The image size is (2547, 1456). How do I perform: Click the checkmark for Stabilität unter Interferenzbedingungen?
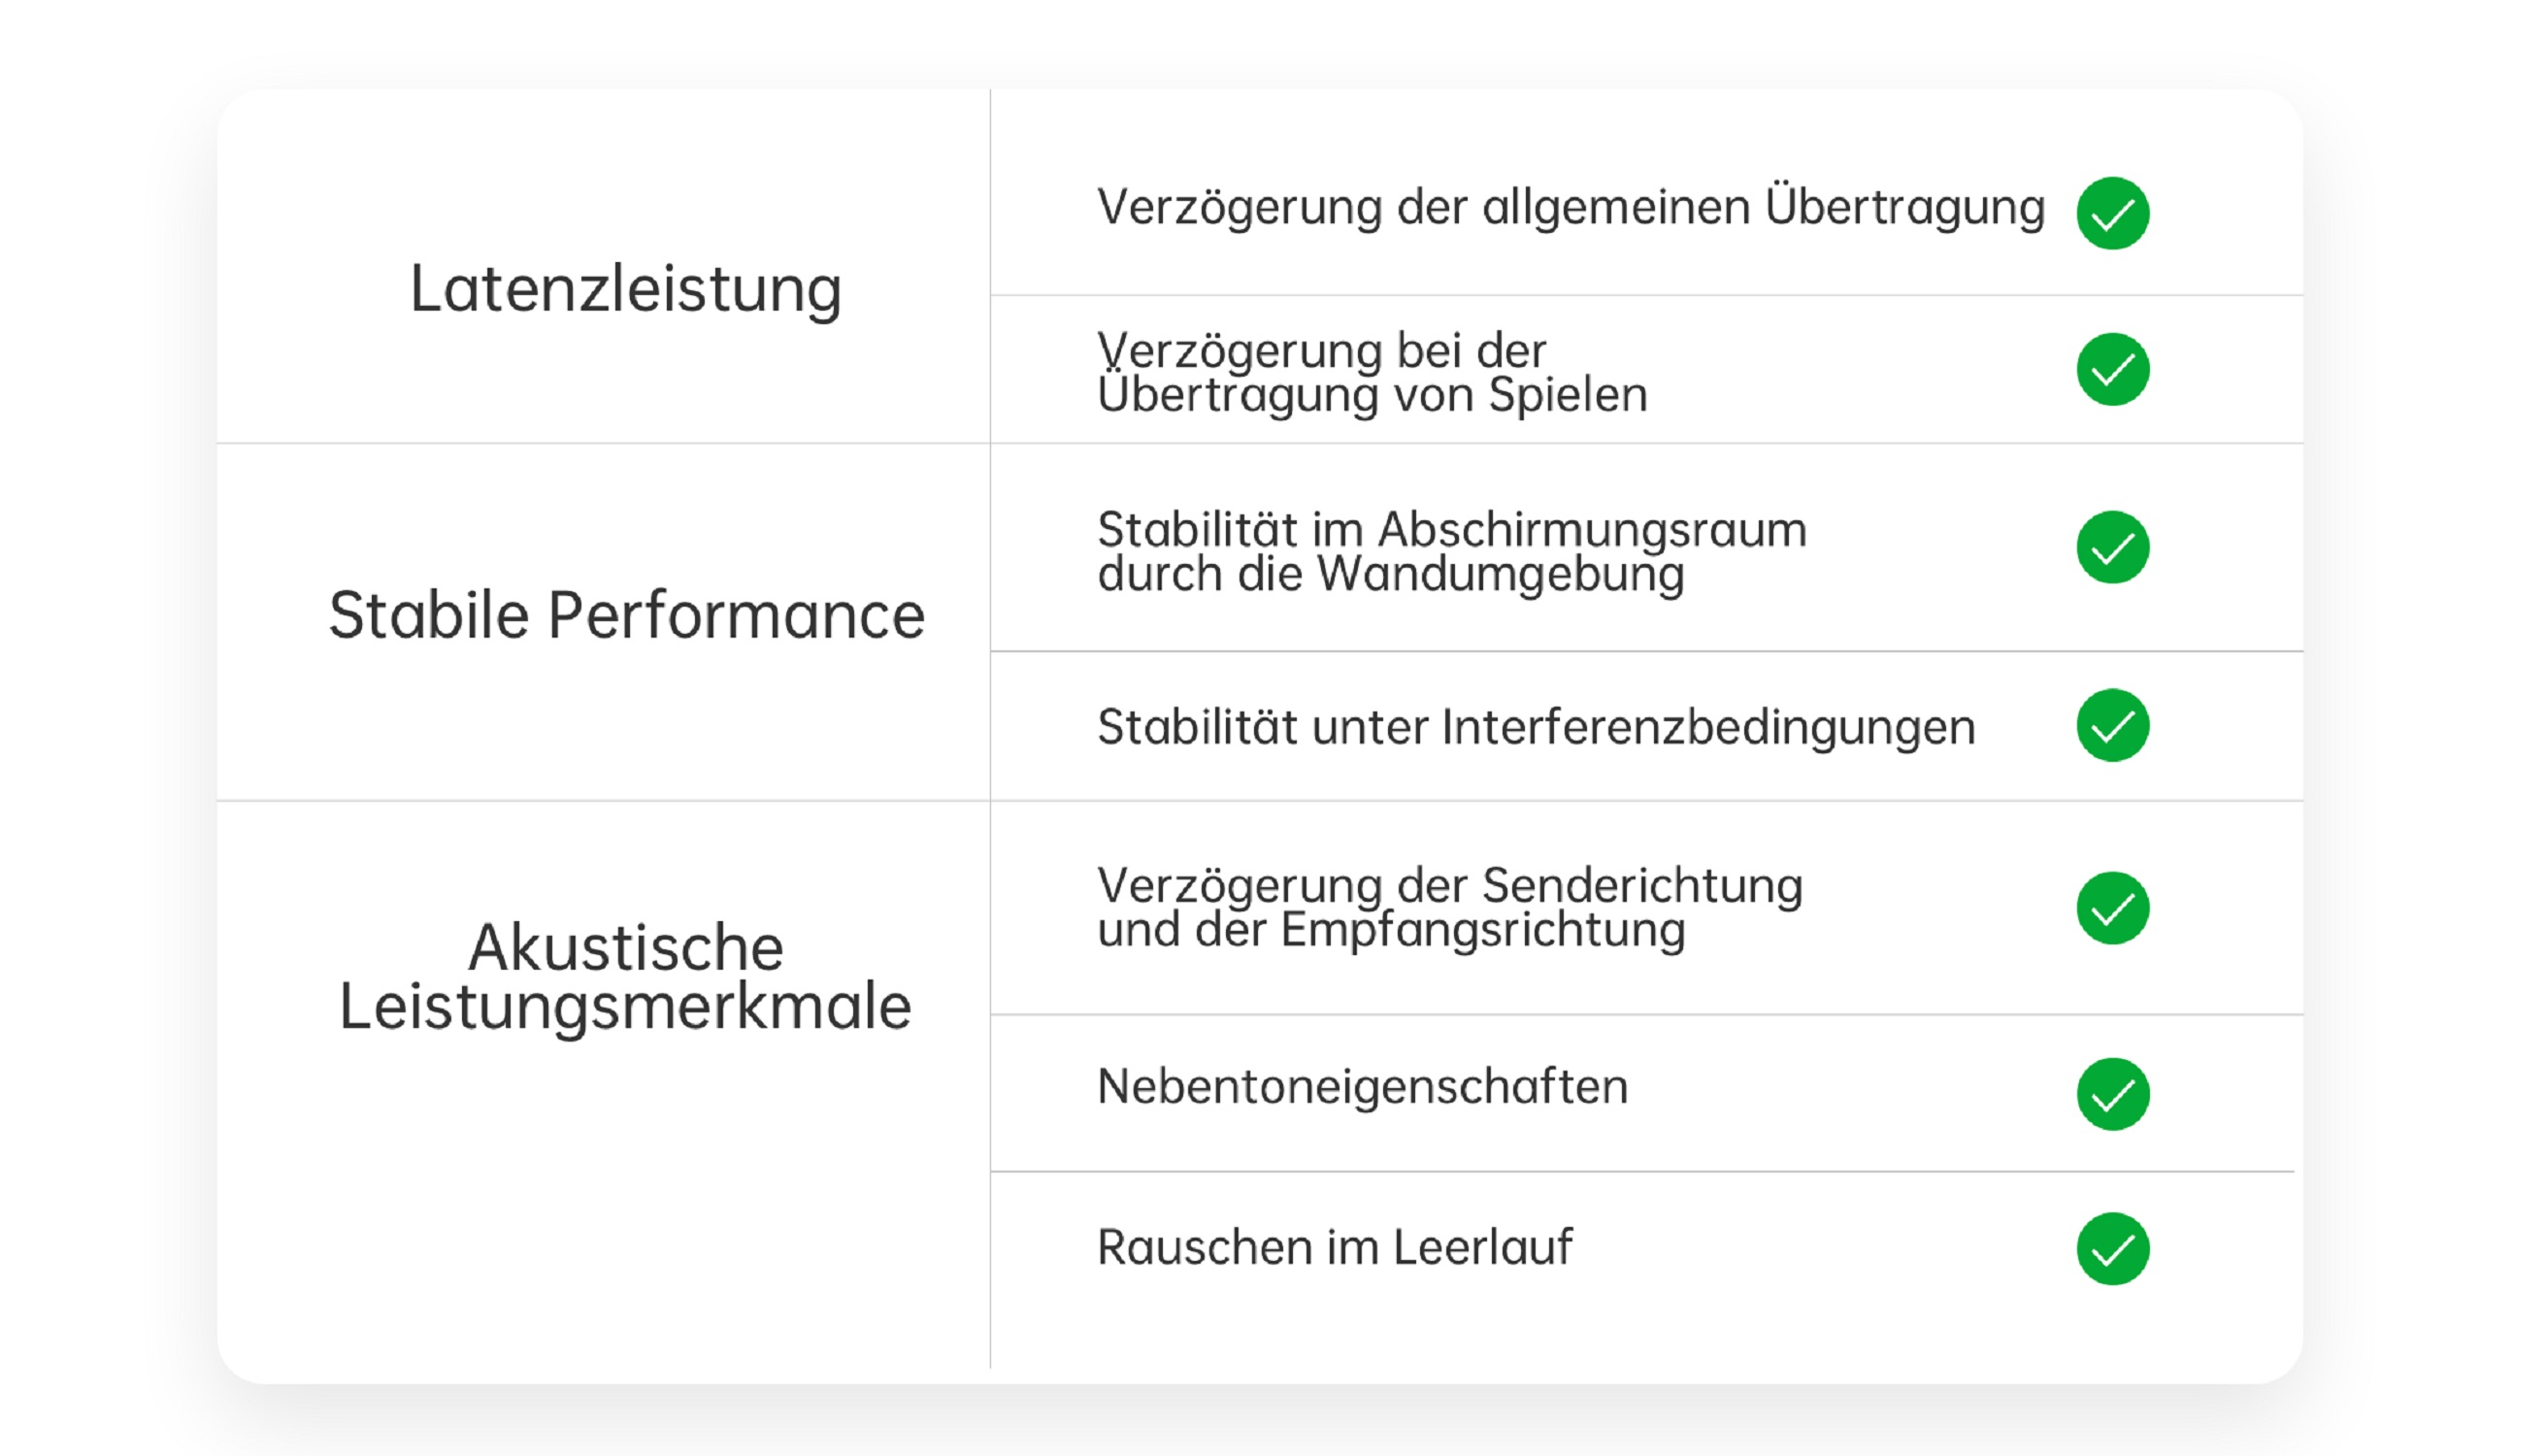coord(2112,725)
